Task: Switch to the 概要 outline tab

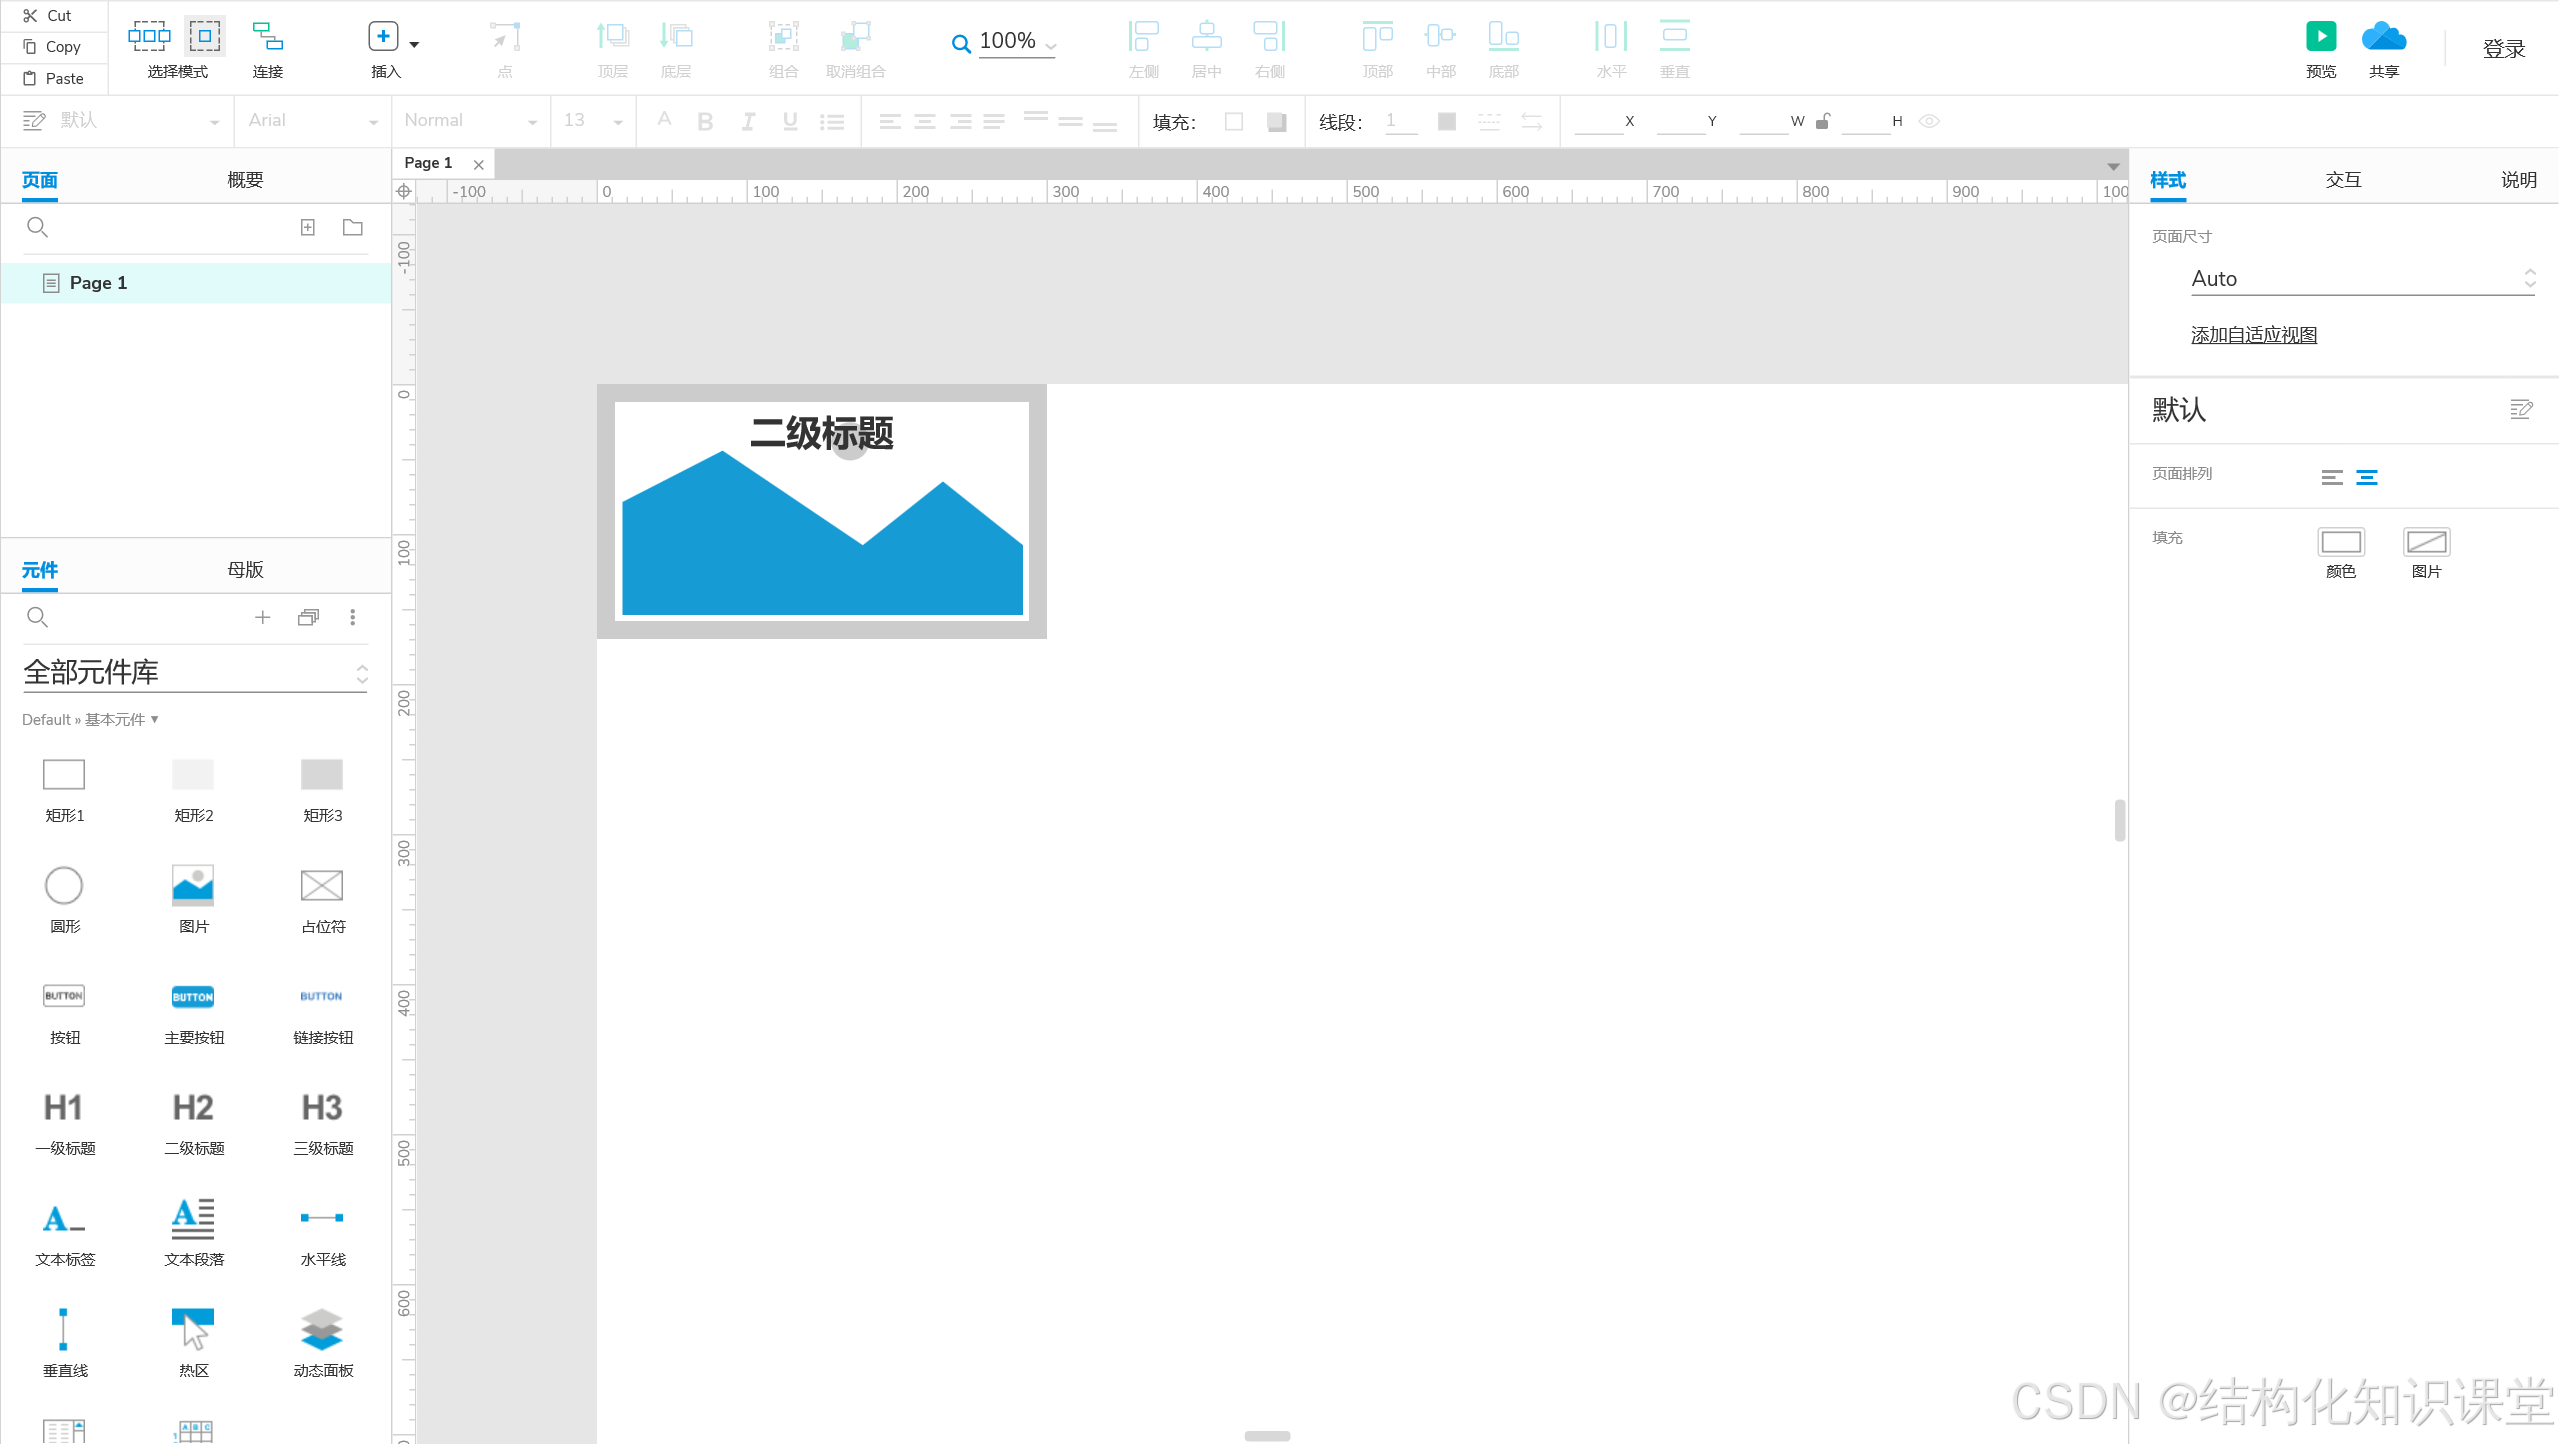Action: (x=245, y=180)
